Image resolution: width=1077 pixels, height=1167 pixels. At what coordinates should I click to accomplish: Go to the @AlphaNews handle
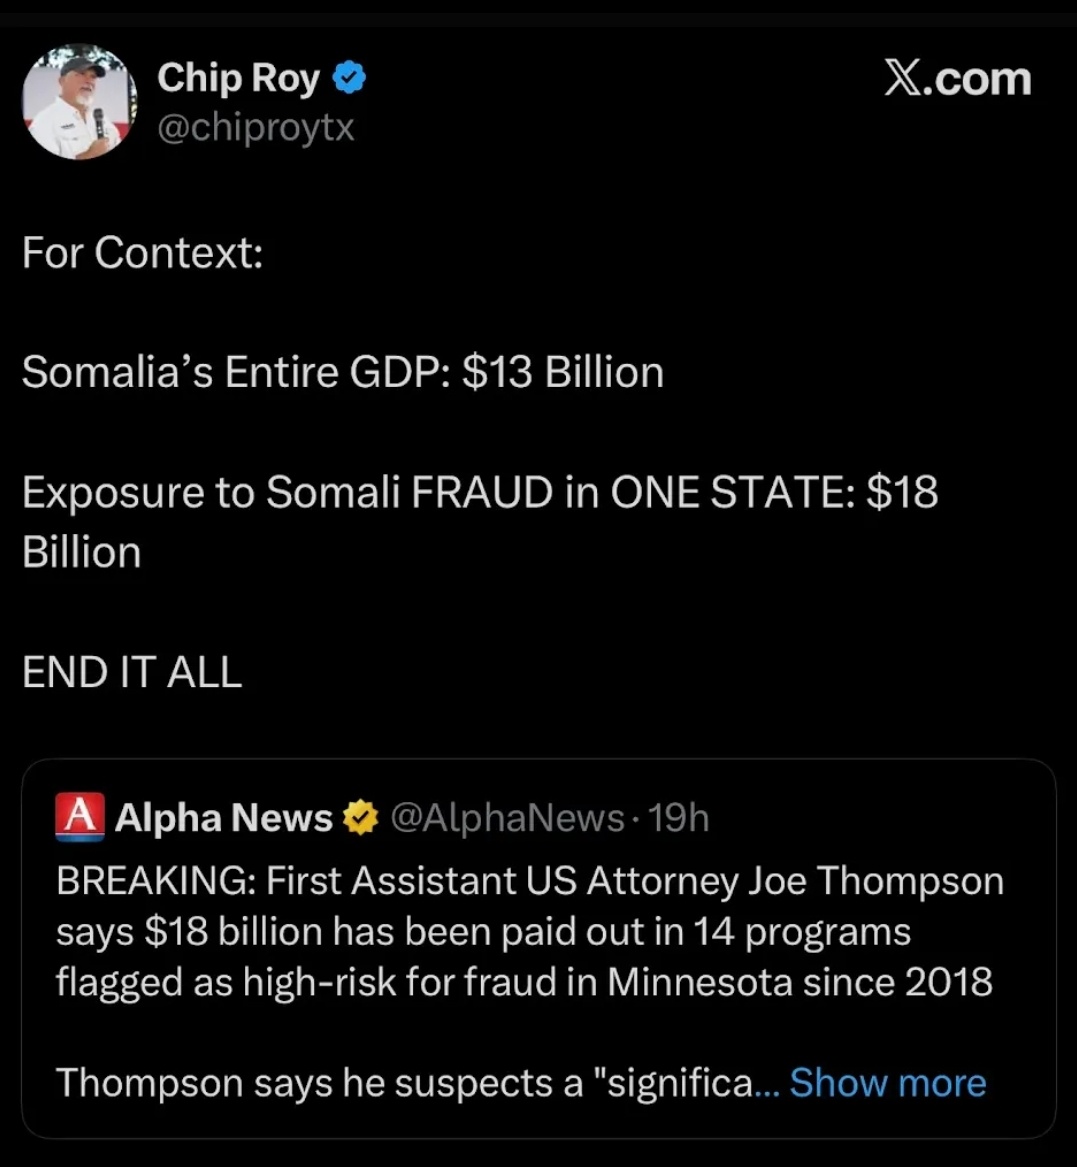(x=507, y=818)
